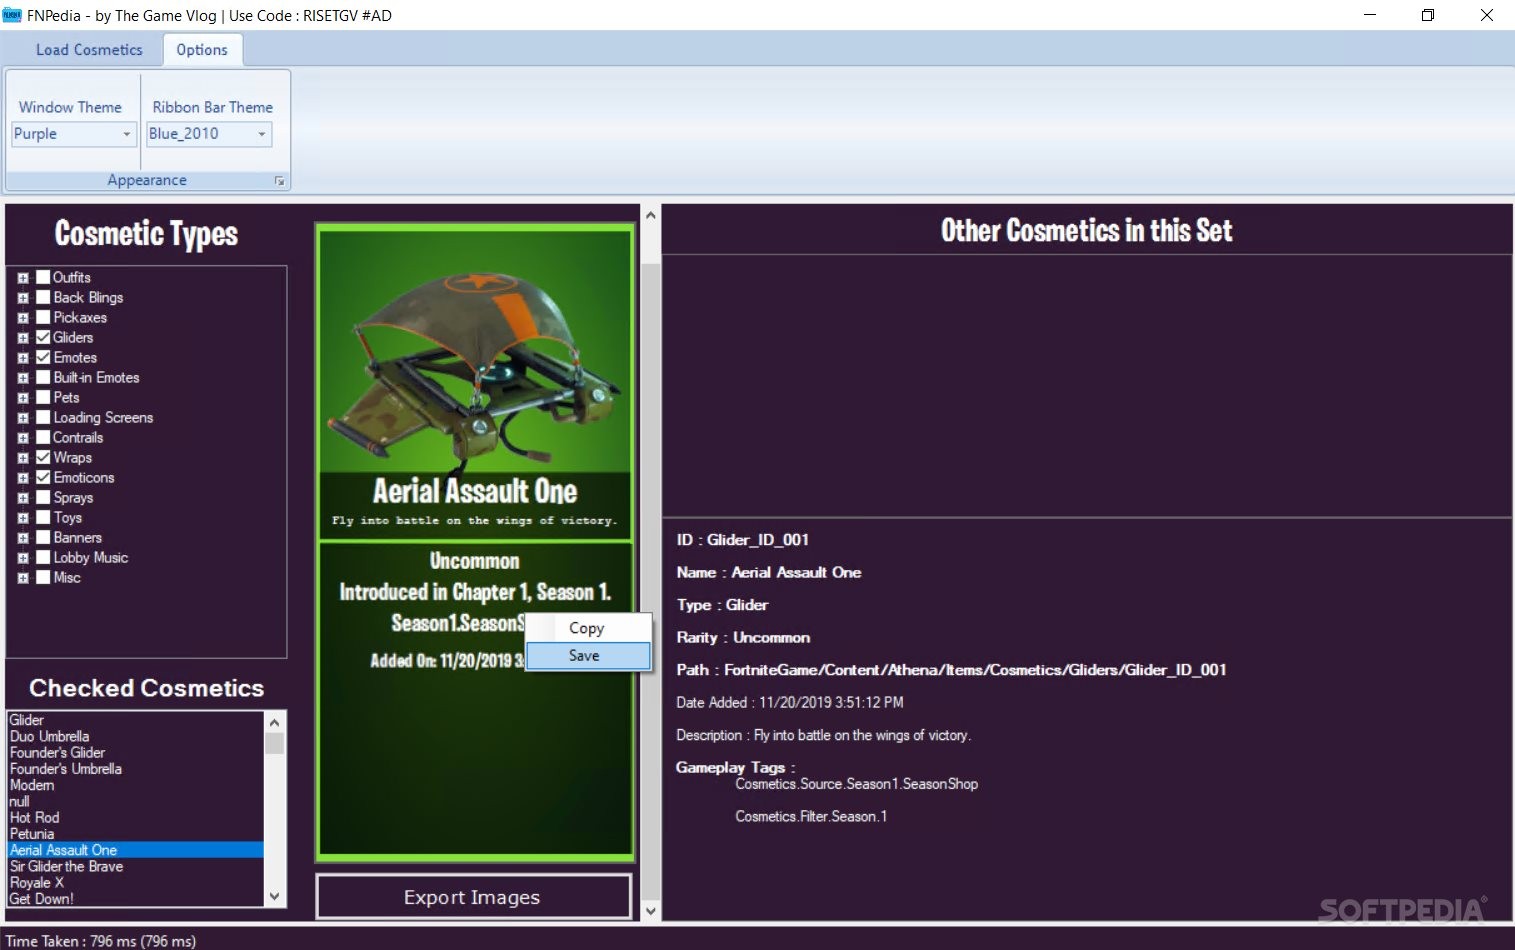
Task: Choose Copy from the context menu
Action: [588, 628]
